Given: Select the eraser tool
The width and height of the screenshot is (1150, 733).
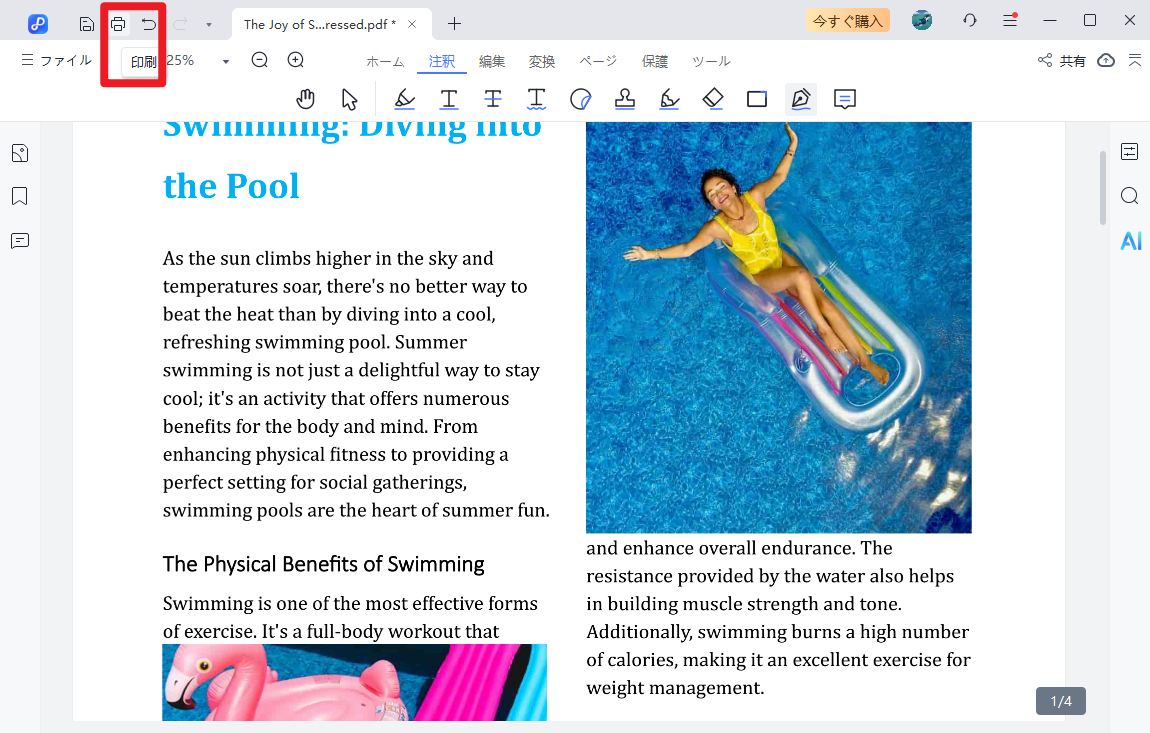Looking at the screenshot, I should pyautogui.click(x=713, y=99).
